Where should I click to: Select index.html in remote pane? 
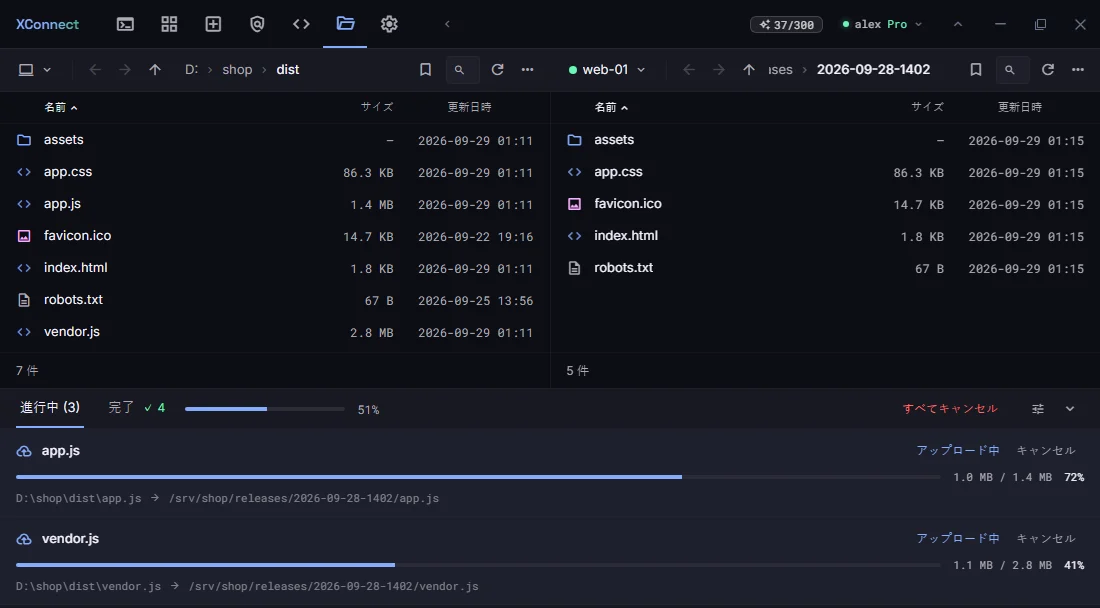tap(826, 236)
